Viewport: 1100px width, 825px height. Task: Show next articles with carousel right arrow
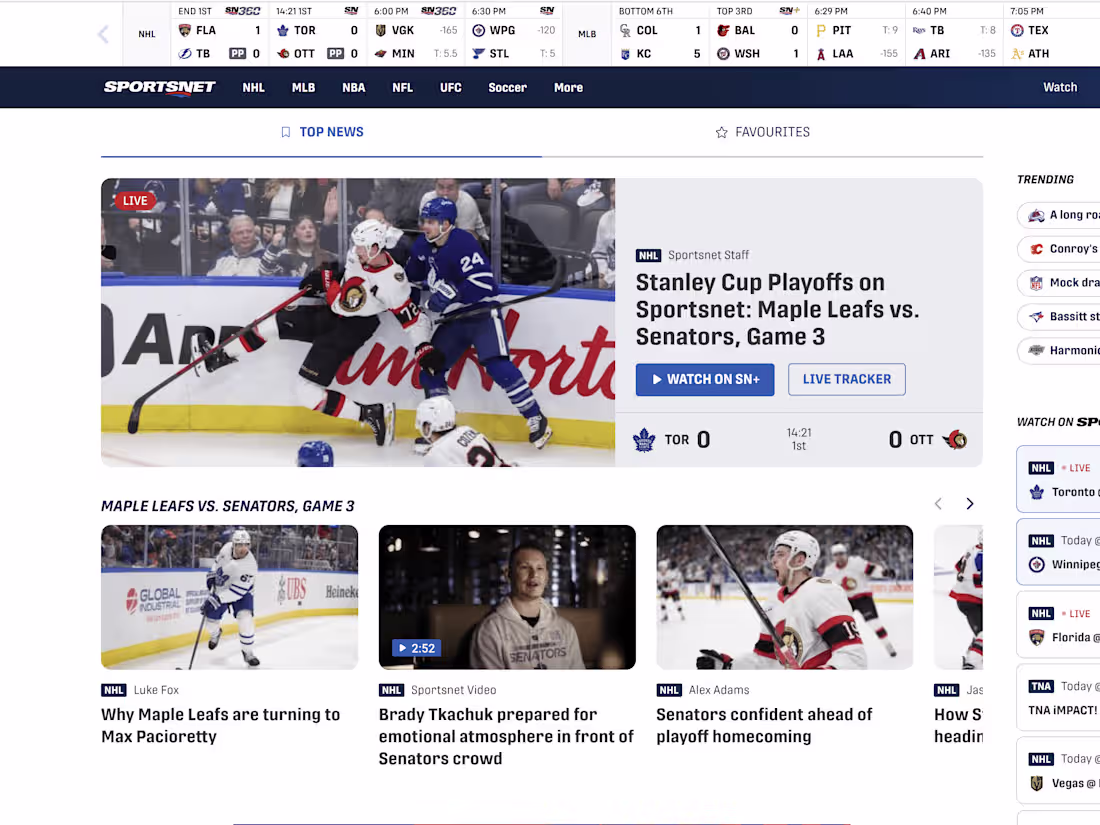click(970, 504)
